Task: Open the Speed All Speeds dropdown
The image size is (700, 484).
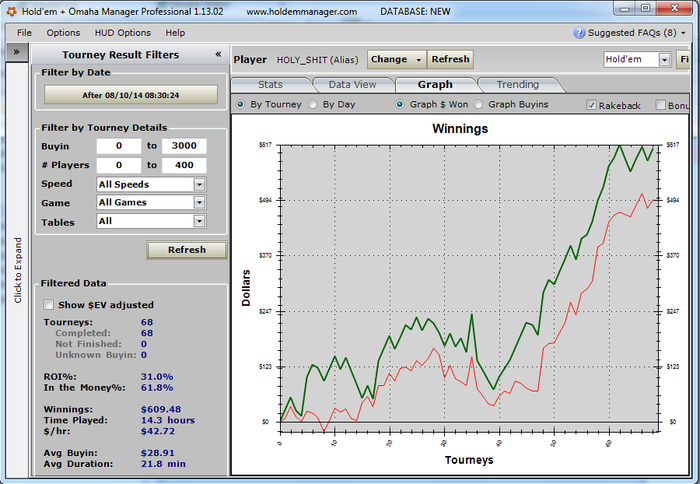Action: click(199, 184)
